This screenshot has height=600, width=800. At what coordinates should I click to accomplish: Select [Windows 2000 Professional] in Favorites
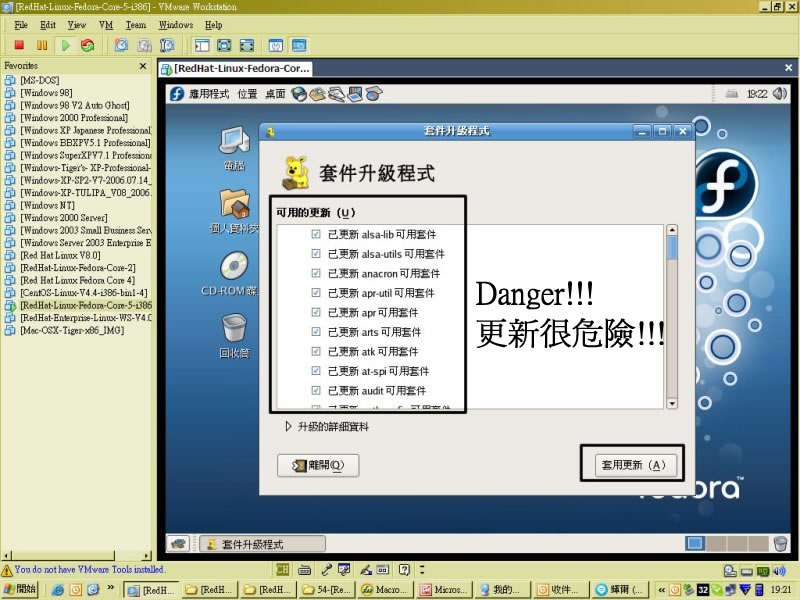click(74, 118)
